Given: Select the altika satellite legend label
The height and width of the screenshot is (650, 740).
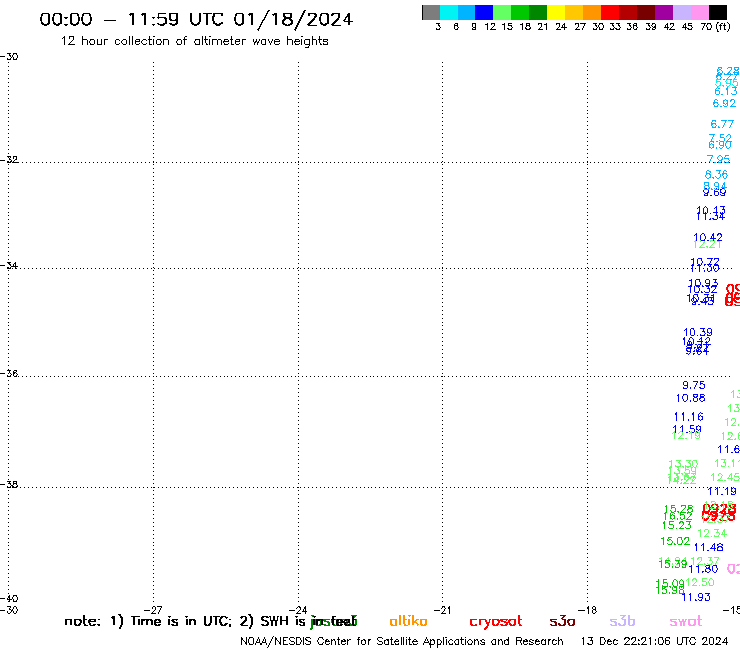Looking at the screenshot, I should tap(408, 621).
